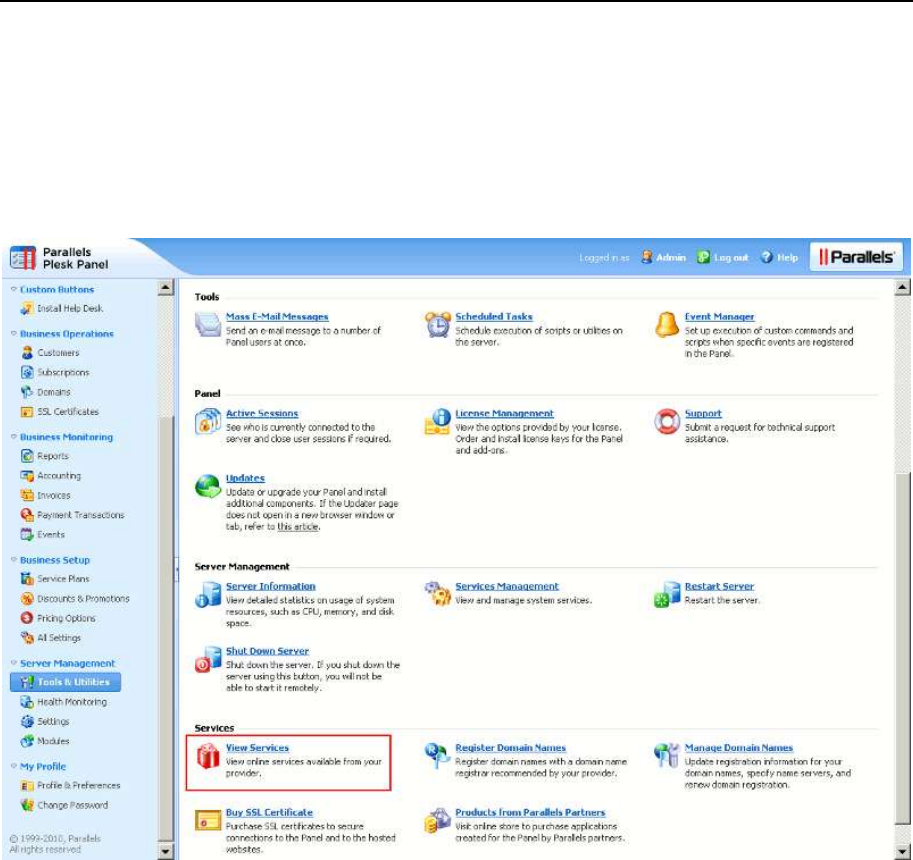Click the Subscriptions sidebar icon

(x=27, y=372)
